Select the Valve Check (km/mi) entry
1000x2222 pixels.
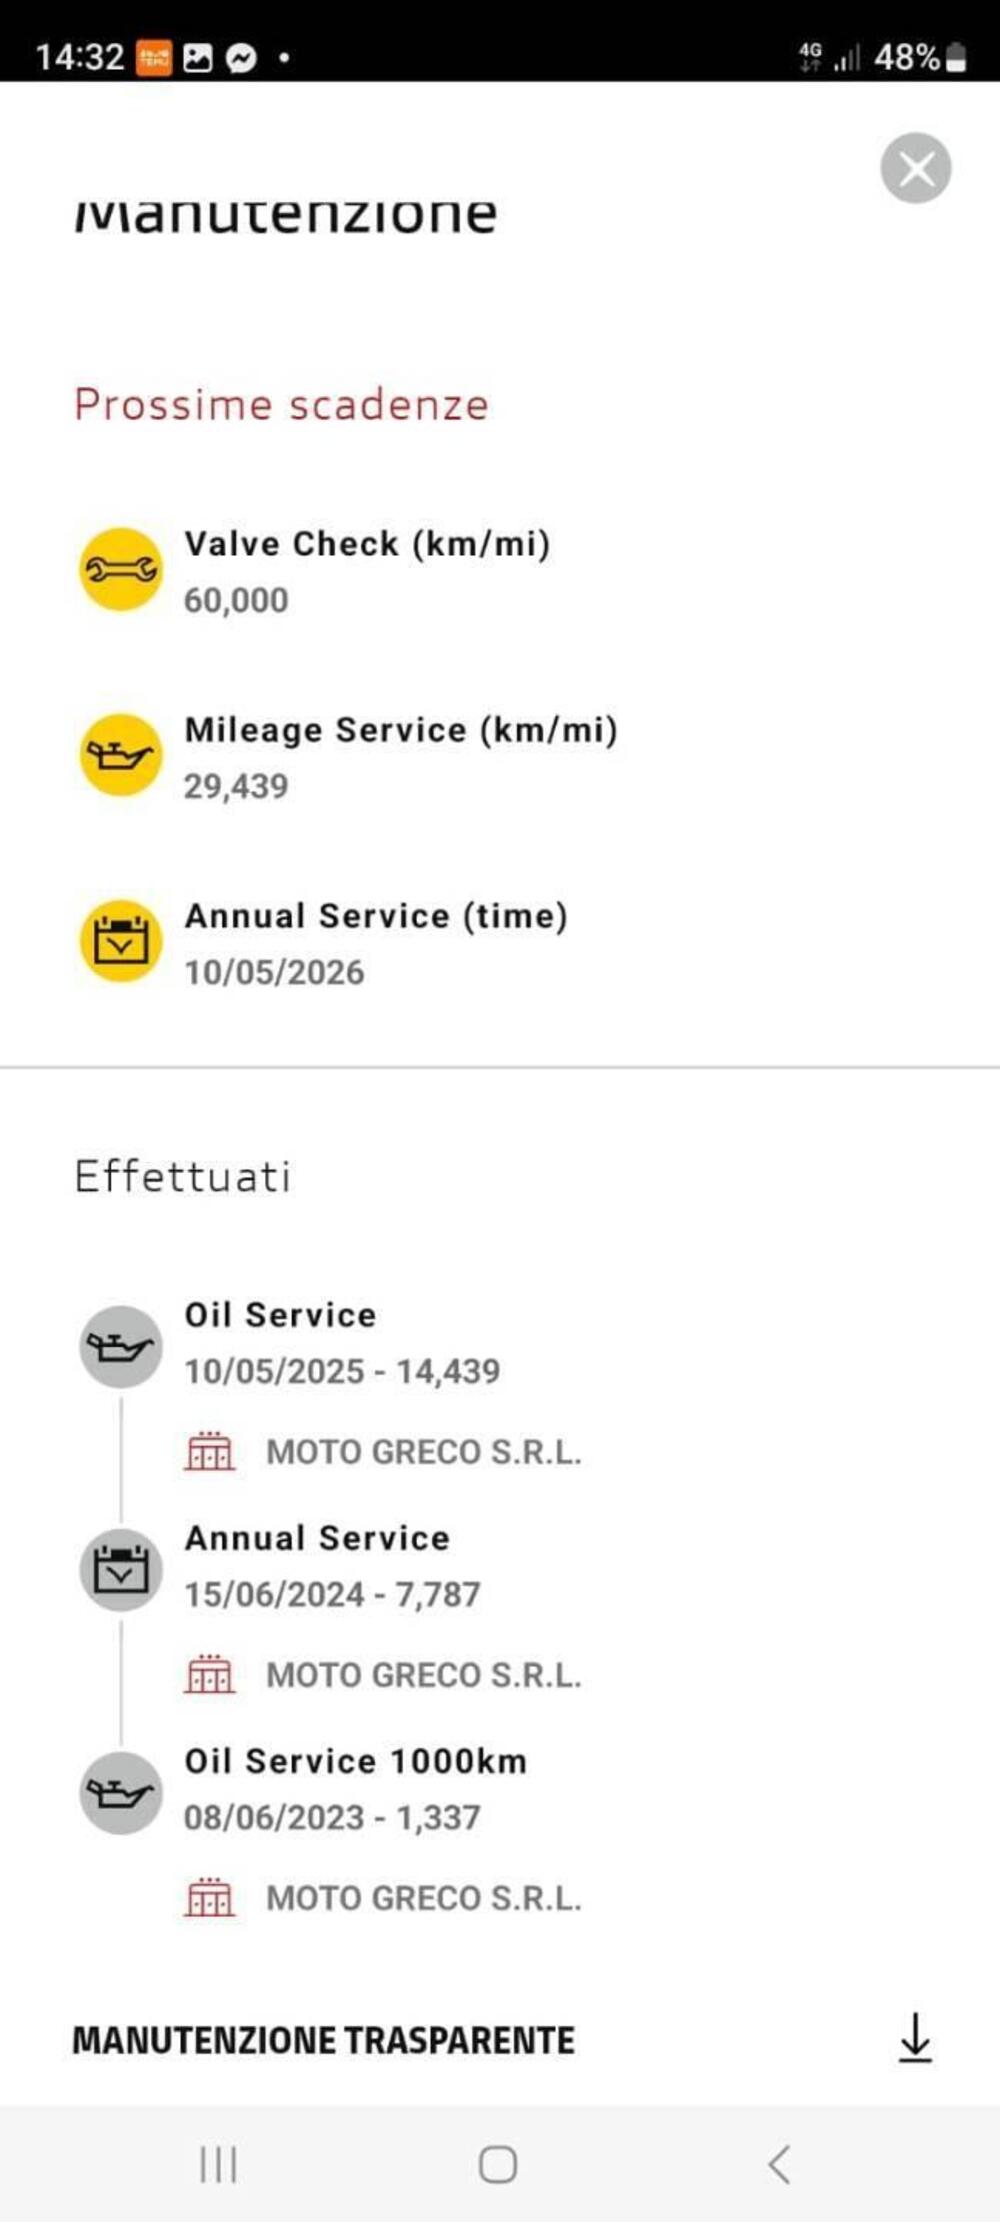click(x=367, y=545)
